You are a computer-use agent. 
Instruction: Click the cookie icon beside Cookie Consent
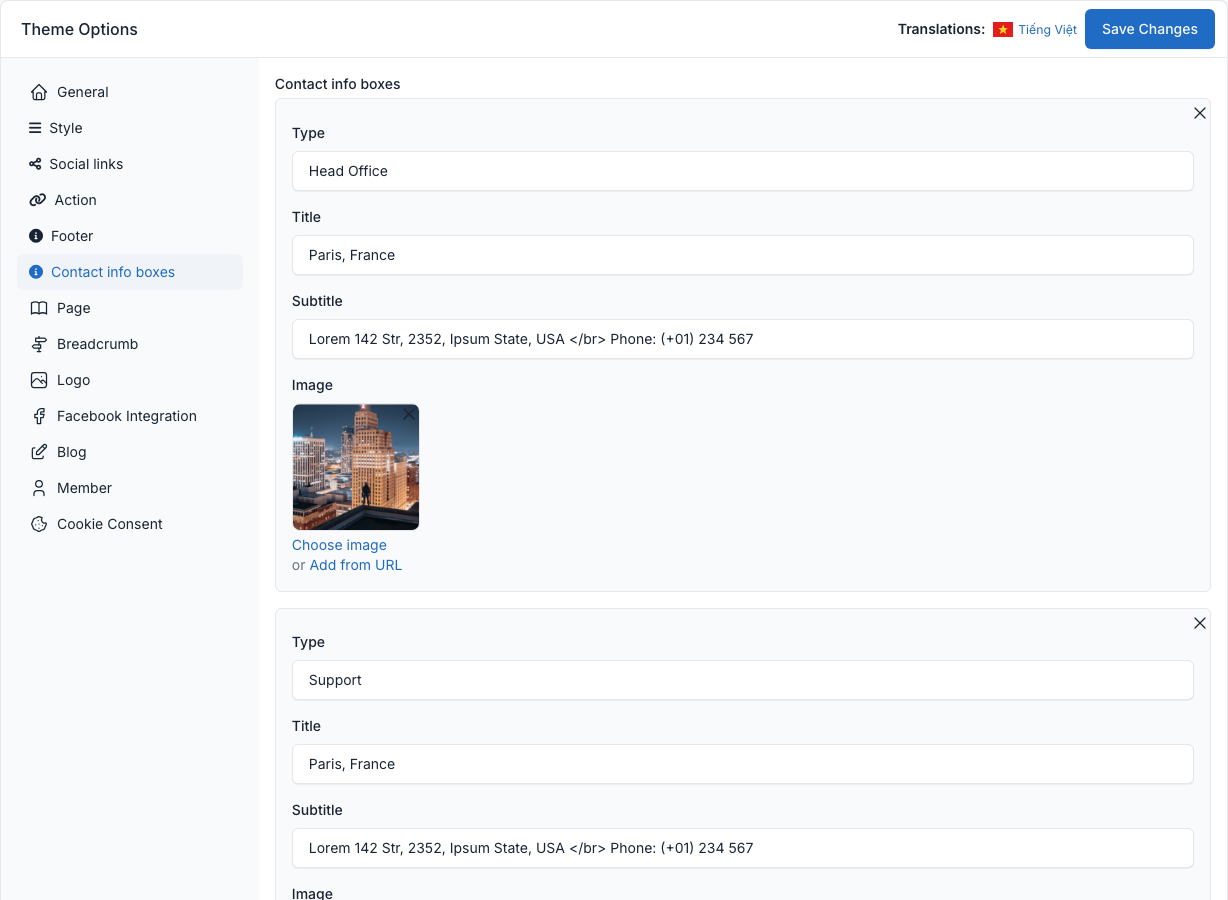coord(39,524)
